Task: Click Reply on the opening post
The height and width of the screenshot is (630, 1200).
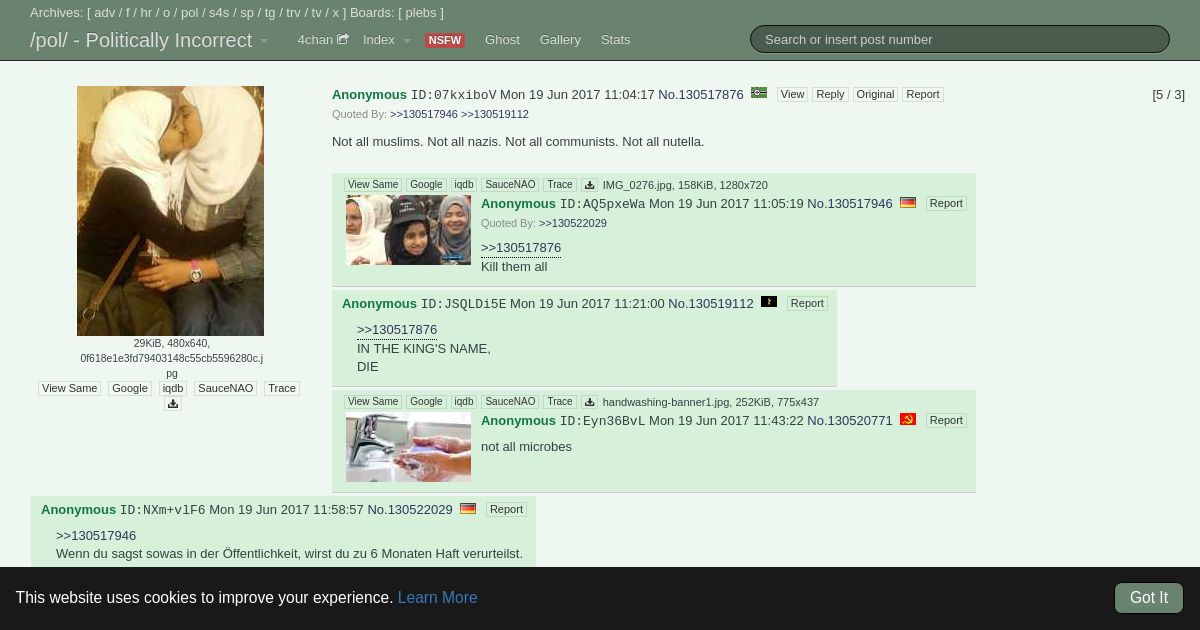Action: (830, 94)
